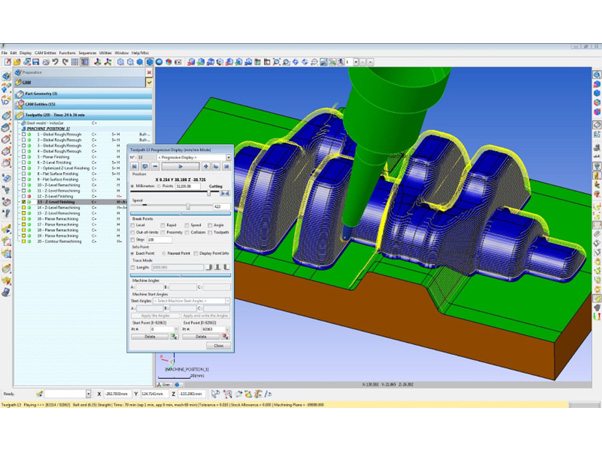The image size is (602, 451).
Task: Expand the Part Geometry (3) section
Action: click(x=40, y=93)
